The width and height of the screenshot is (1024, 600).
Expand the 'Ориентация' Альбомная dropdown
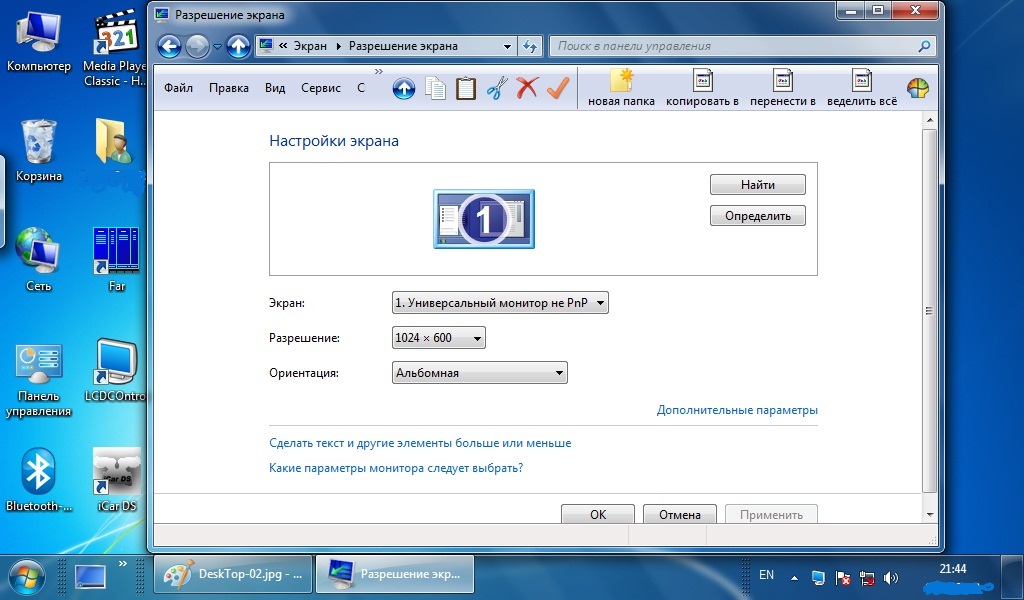[x=480, y=373]
